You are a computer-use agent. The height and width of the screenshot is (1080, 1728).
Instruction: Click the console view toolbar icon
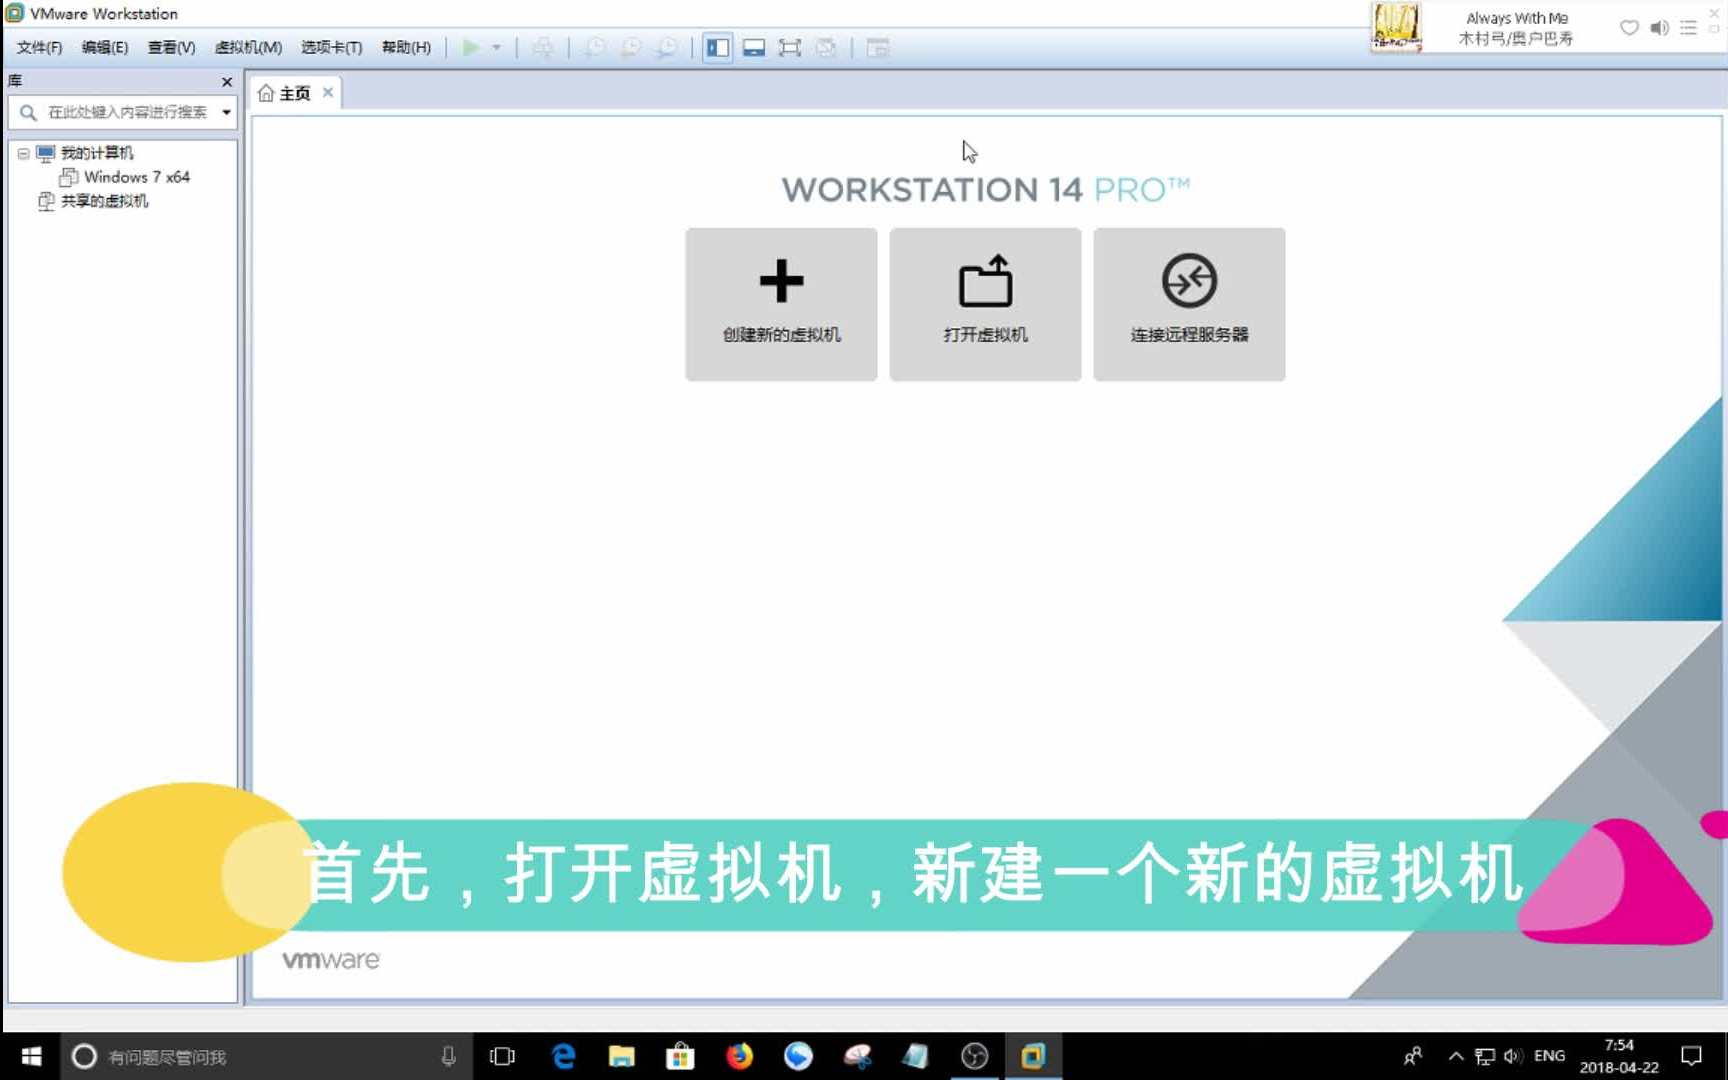click(x=877, y=48)
